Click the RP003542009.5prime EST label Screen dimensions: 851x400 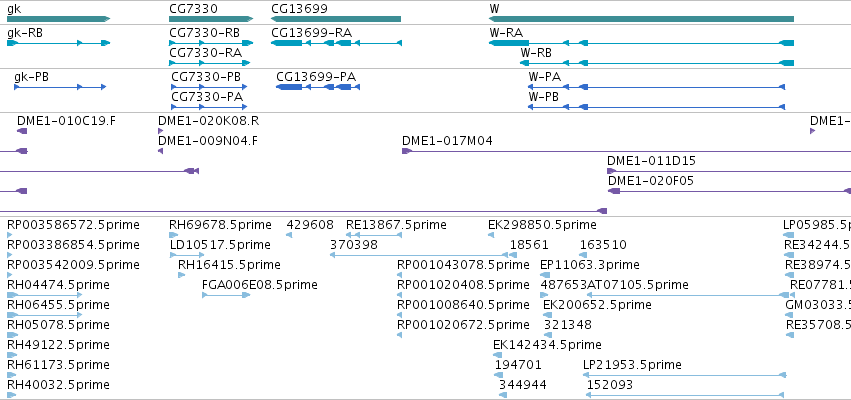73,265
